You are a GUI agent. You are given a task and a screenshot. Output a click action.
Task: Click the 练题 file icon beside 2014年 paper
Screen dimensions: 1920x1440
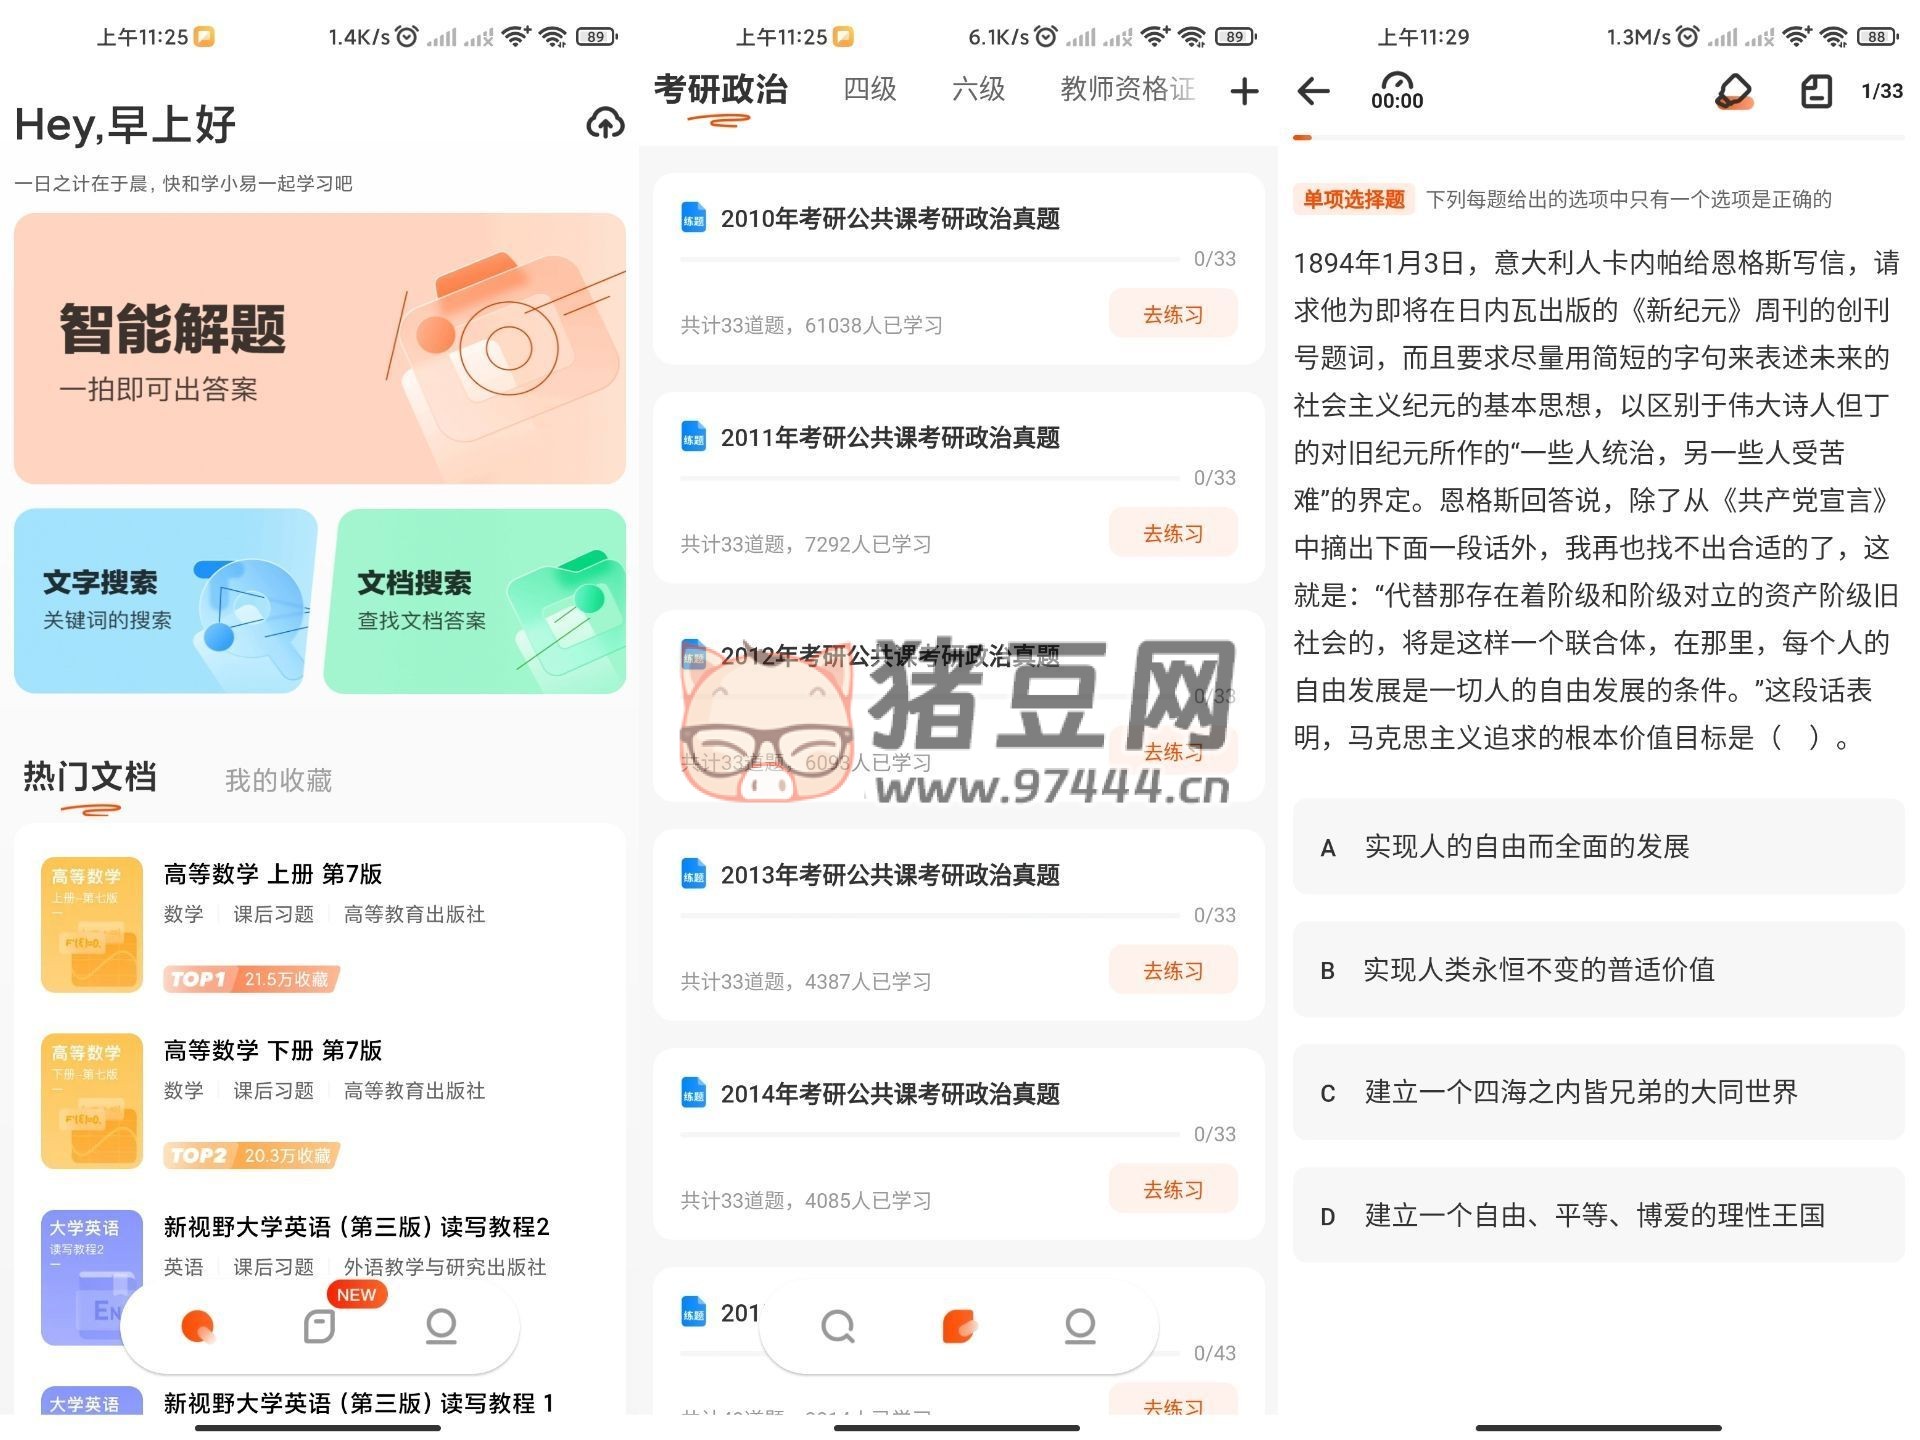coord(693,1093)
